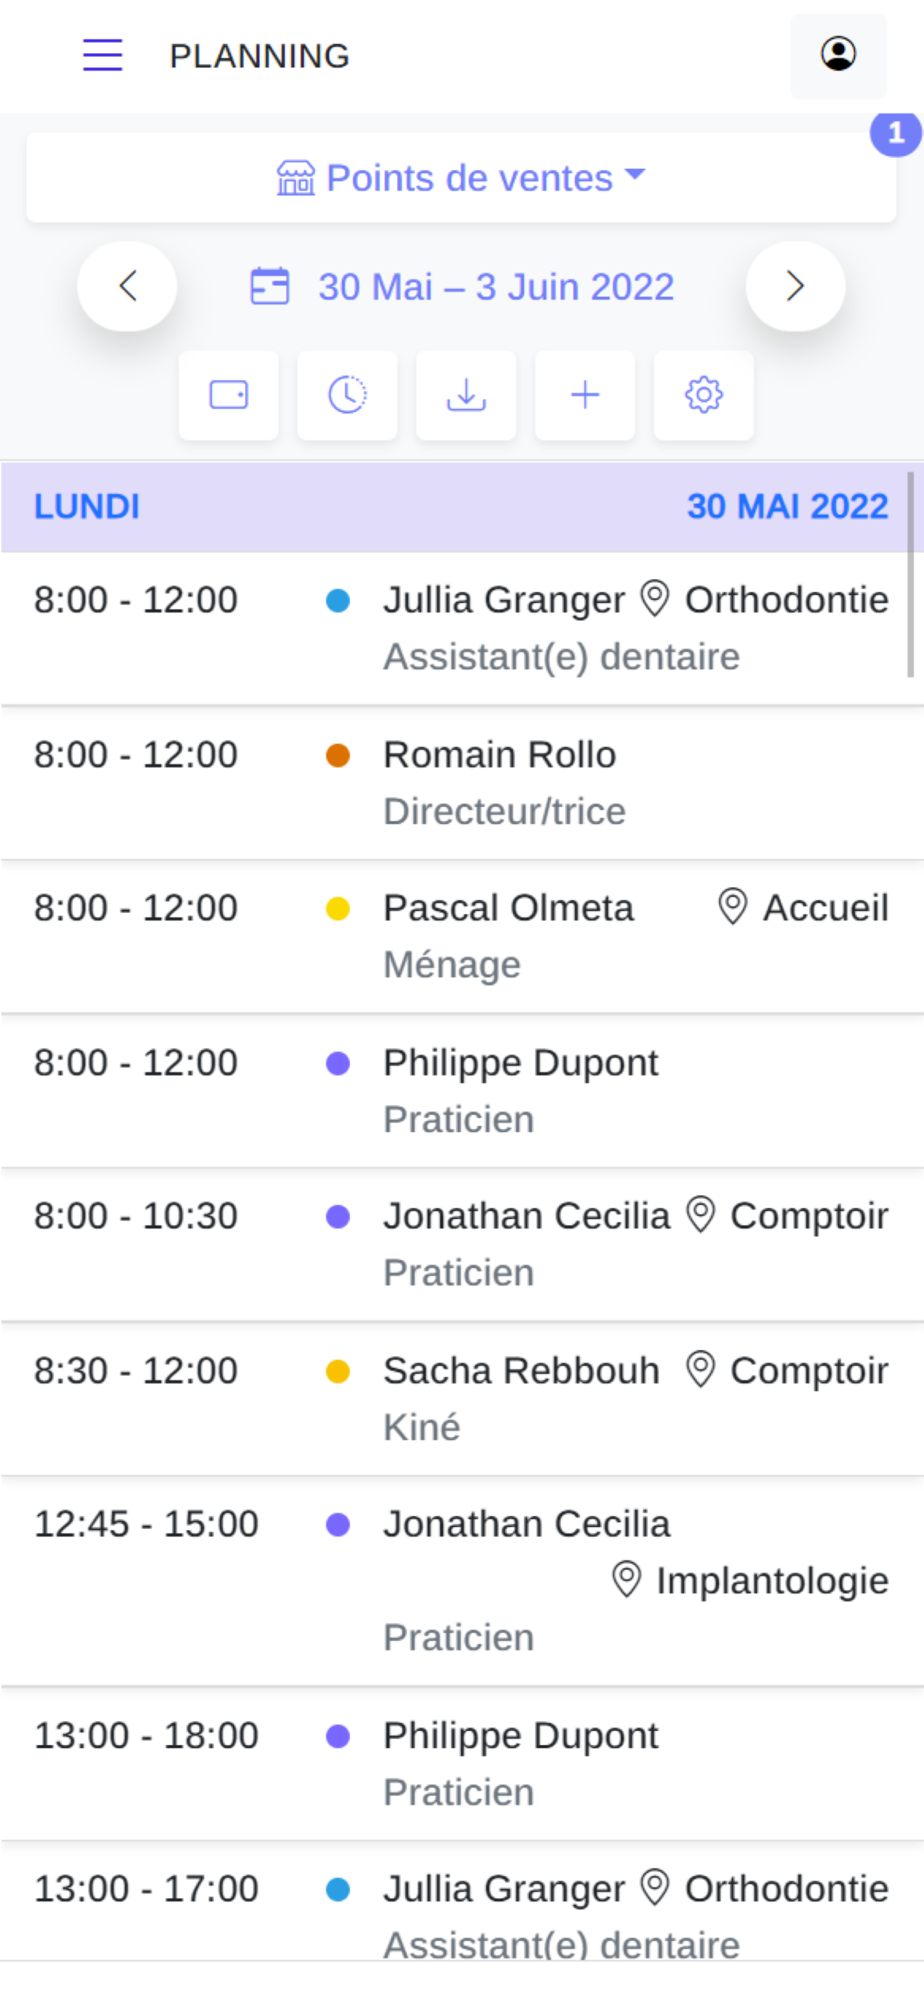Go to previous week with left chevron
This screenshot has height=2000, width=924.
point(127,286)
